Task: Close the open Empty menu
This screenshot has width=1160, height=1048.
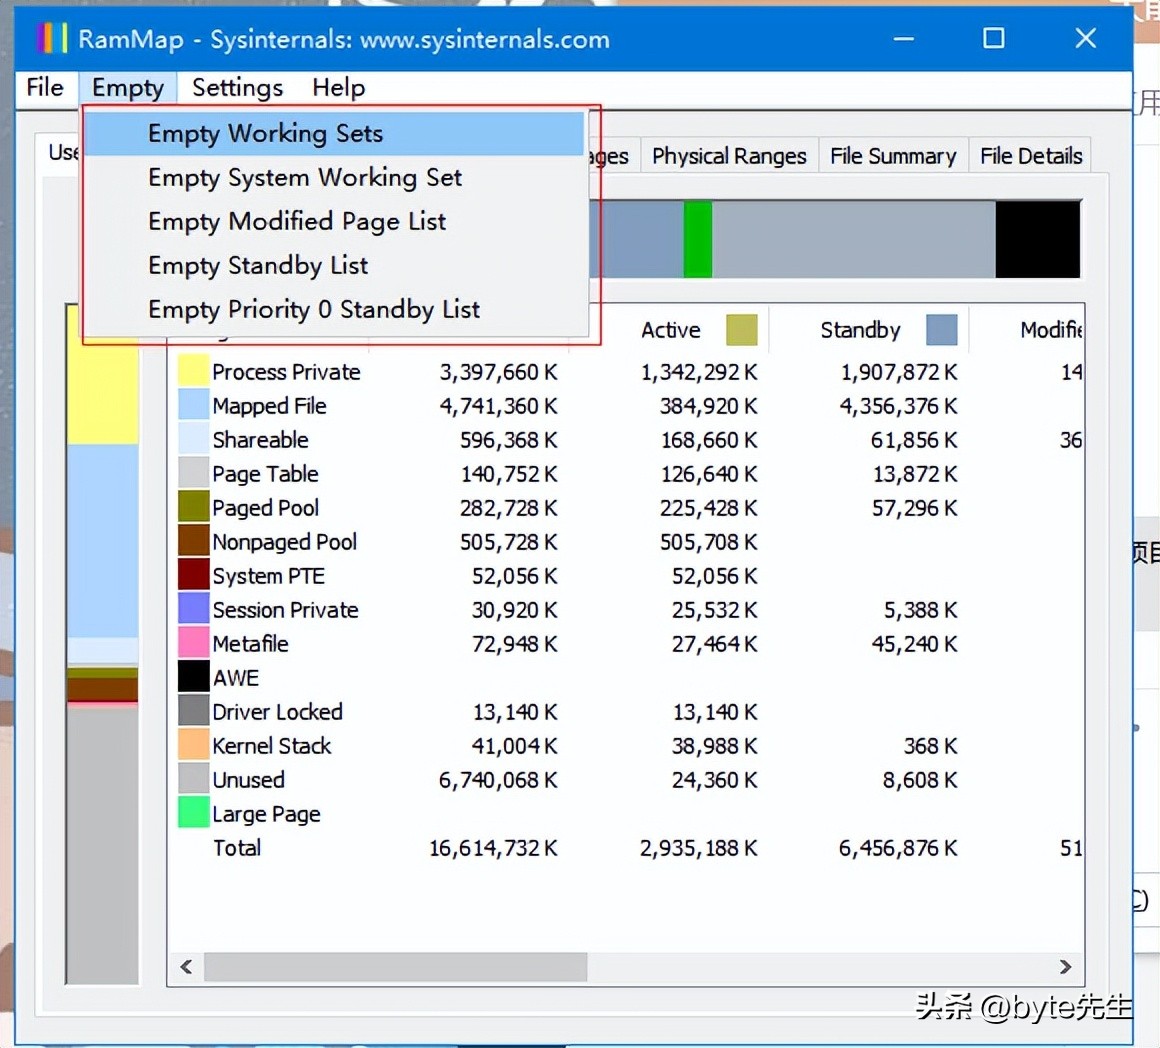Action: (127, 87)
